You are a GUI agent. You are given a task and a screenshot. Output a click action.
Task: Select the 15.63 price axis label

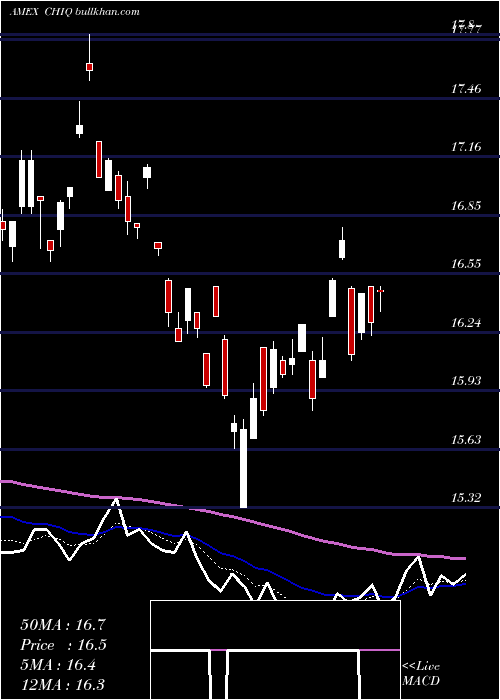pos(466,440)
